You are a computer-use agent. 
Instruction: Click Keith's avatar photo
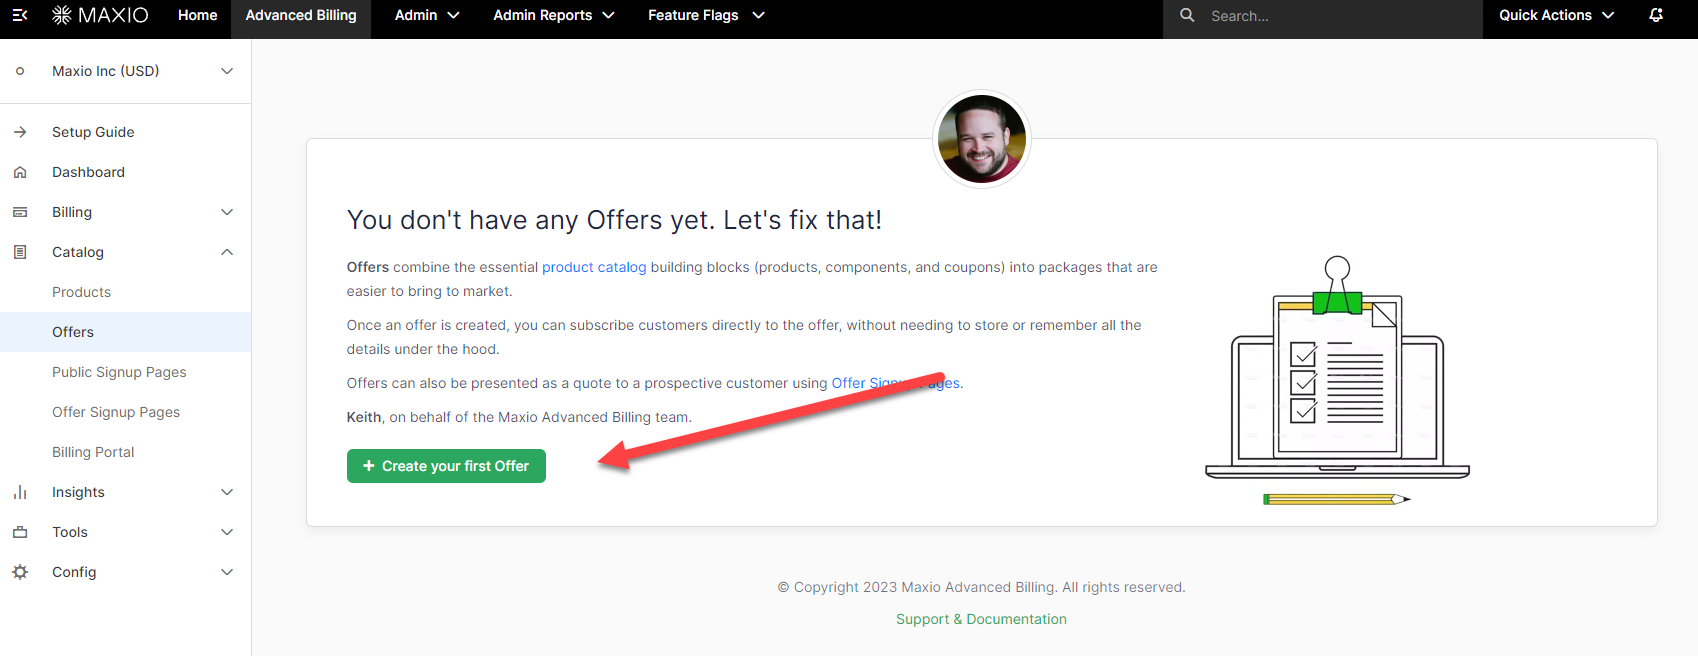pos(982,139)
